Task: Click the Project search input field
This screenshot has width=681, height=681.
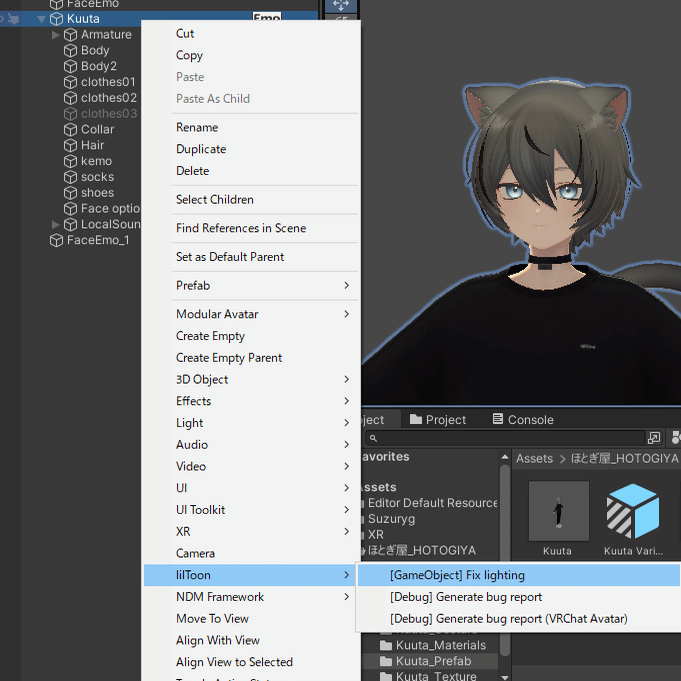Action: tap(505, 438)
